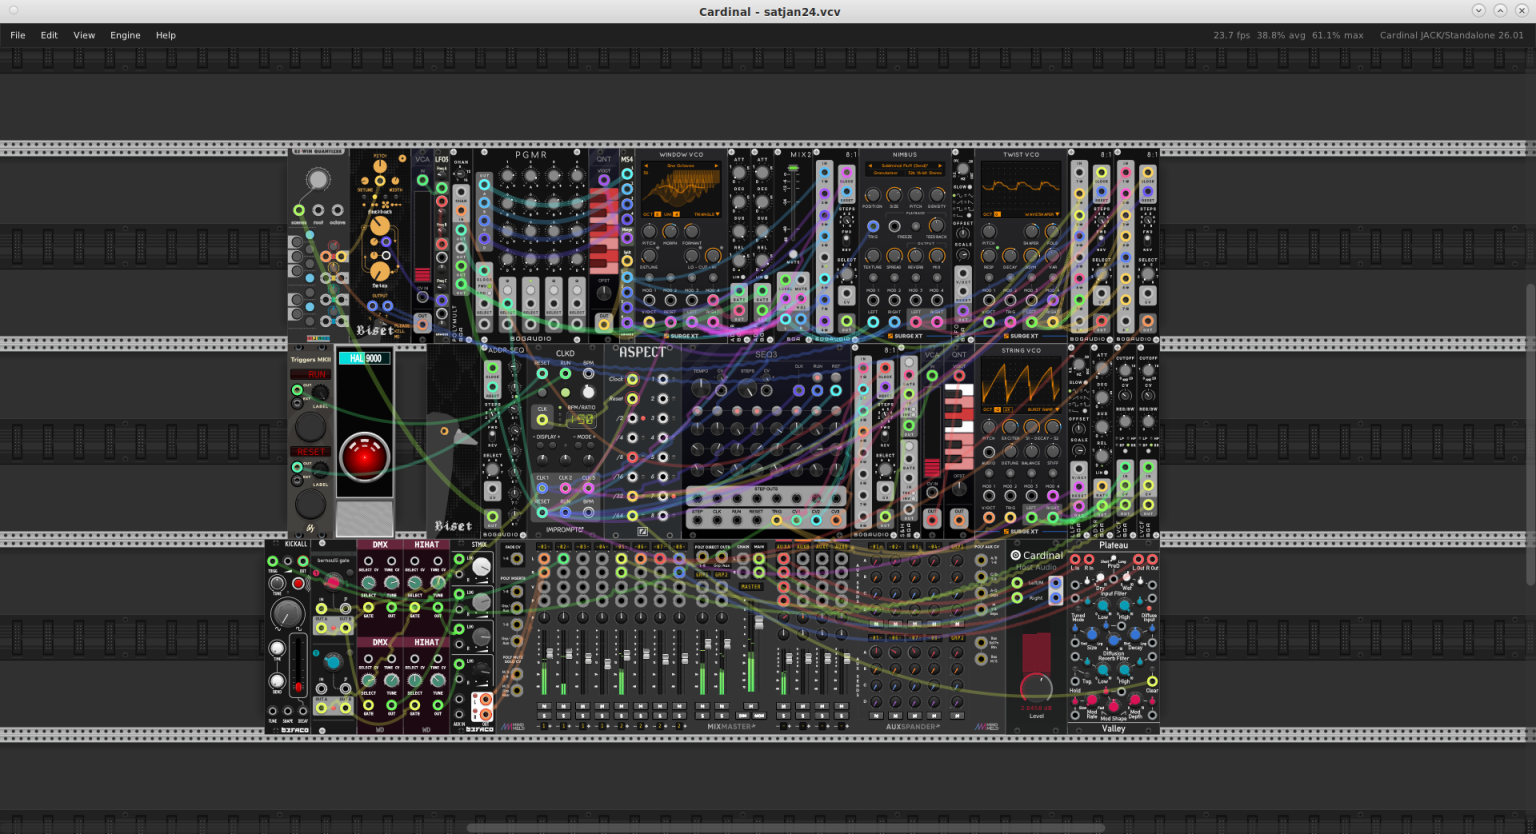Click the ADDR-SEQ CLOCK input jack
Viewport: 1536px width, 834px height.
pyautogui.click(x=492, y=368)
